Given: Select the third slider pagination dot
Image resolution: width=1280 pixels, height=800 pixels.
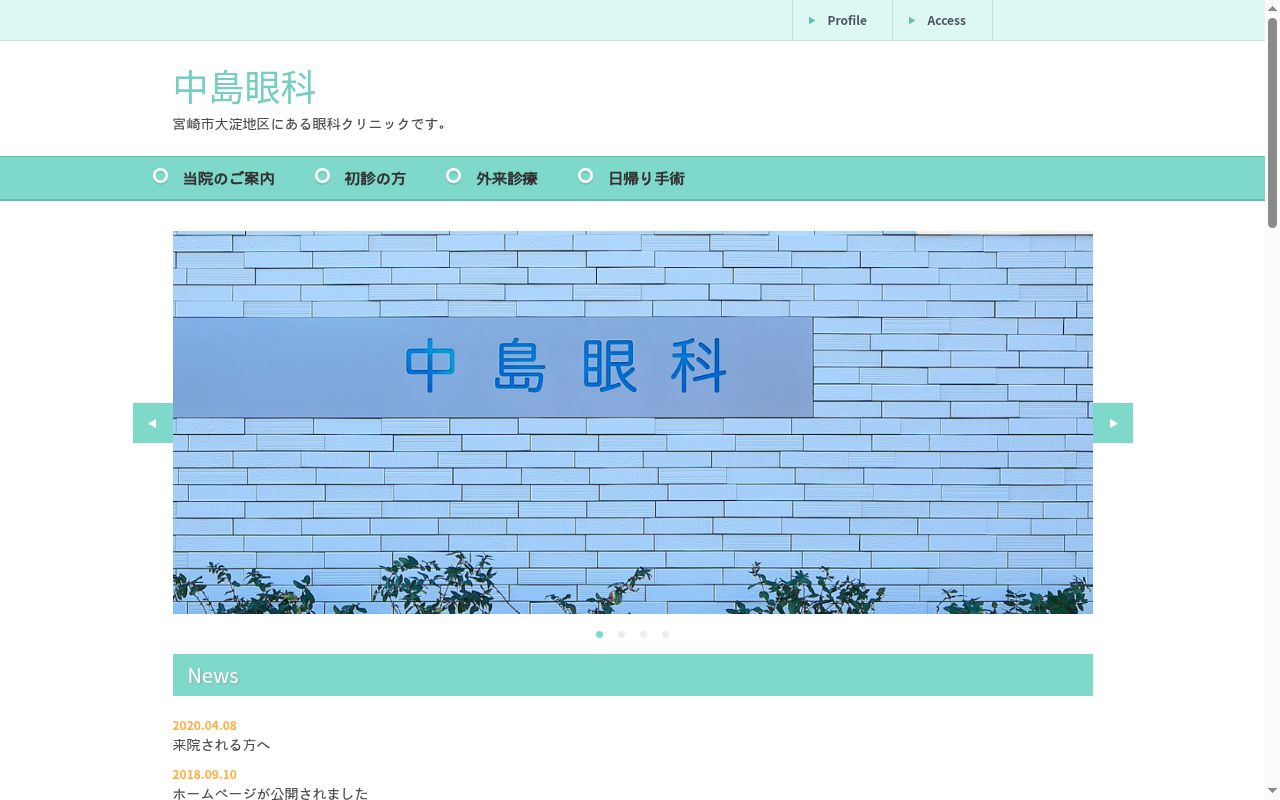Looking at the screenshot, I should point(643,634).
